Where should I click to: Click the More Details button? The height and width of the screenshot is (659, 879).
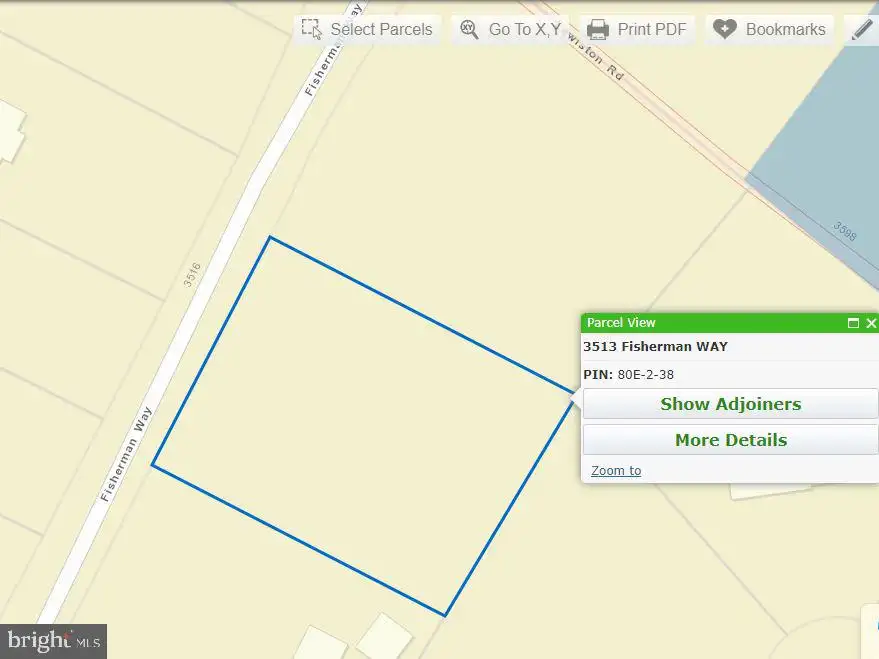[x=730, y=440]
